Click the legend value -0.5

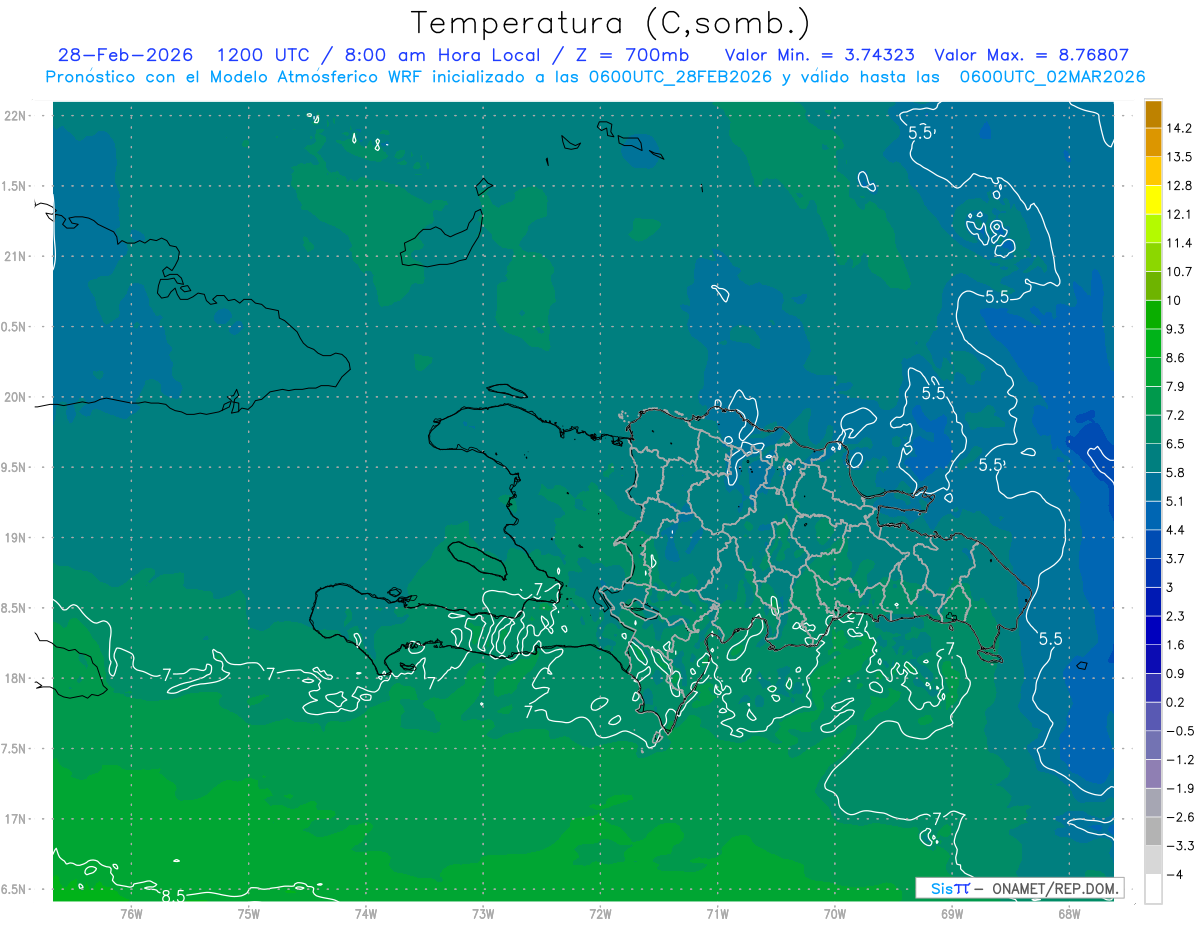[x=1180, y=731]
